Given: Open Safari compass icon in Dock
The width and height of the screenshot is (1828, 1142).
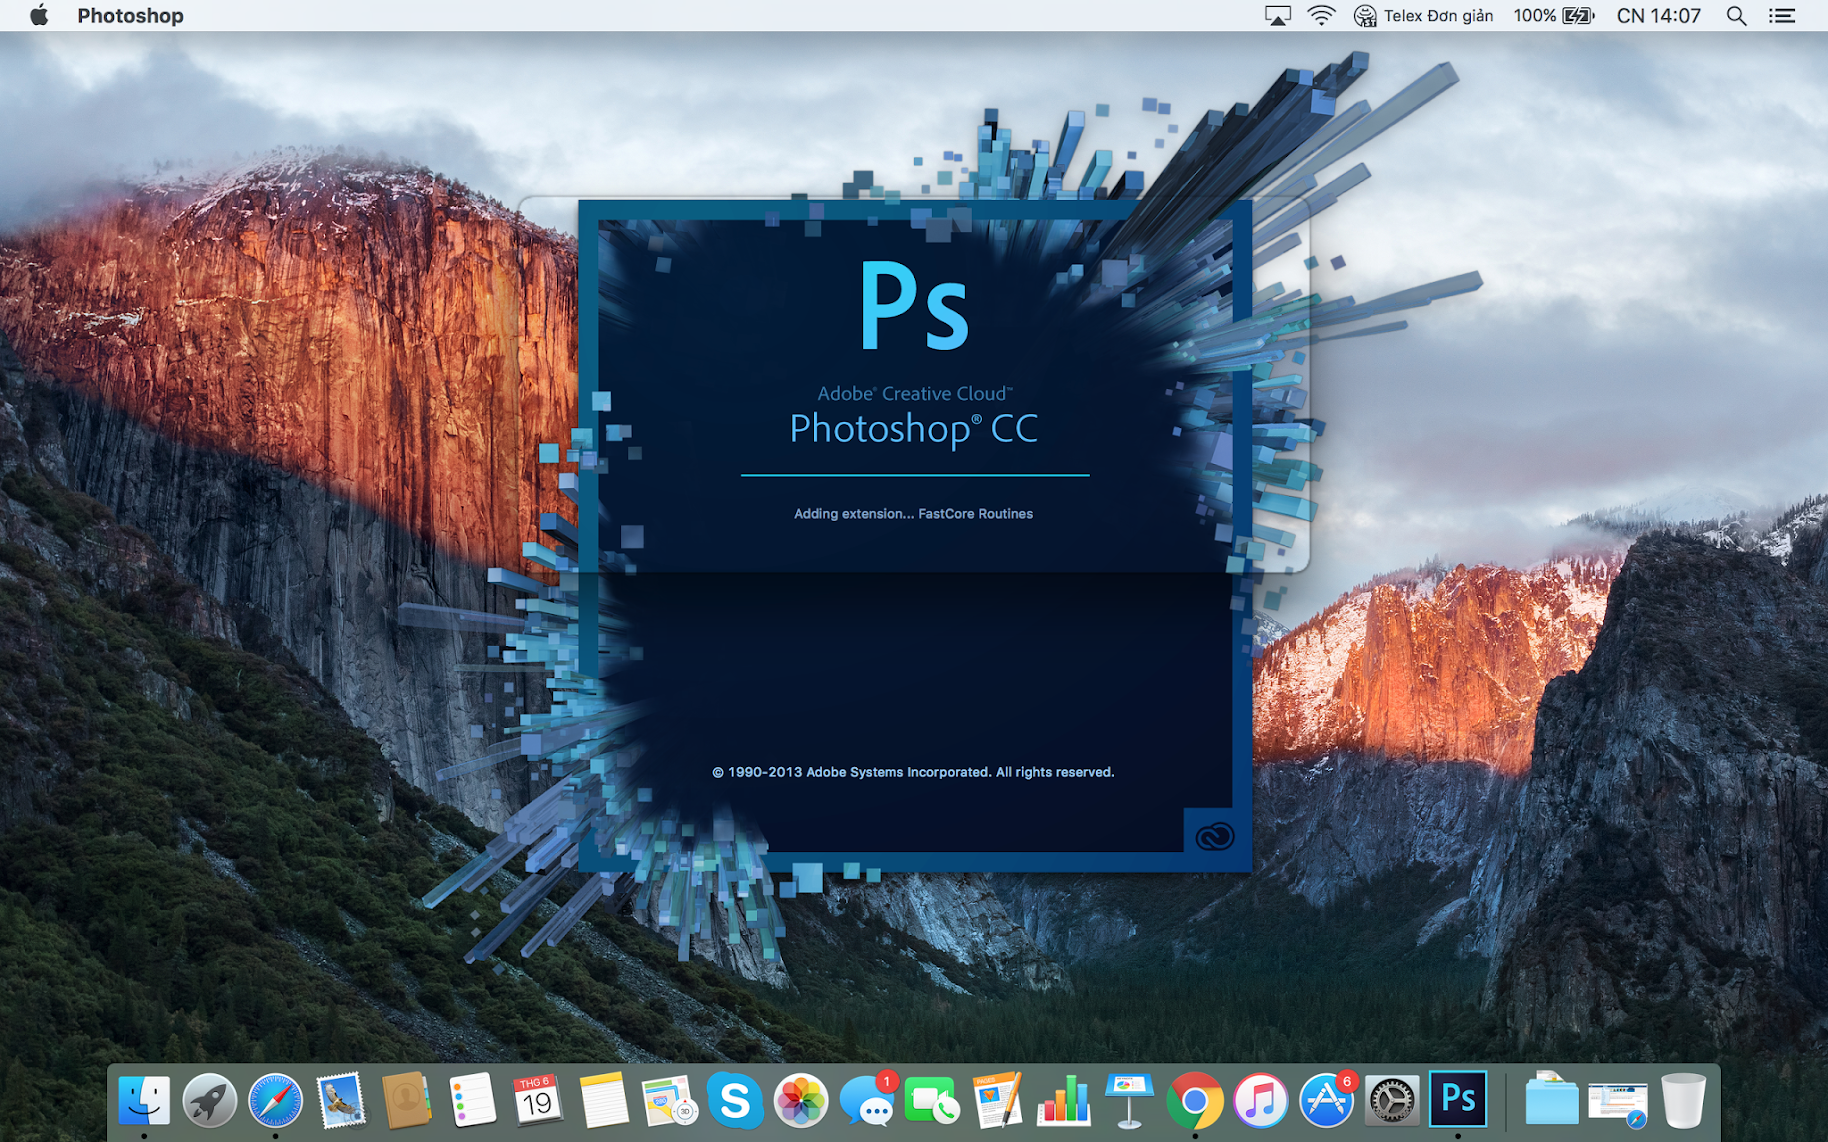Looking at the screenshot, I should (275, 1100).
